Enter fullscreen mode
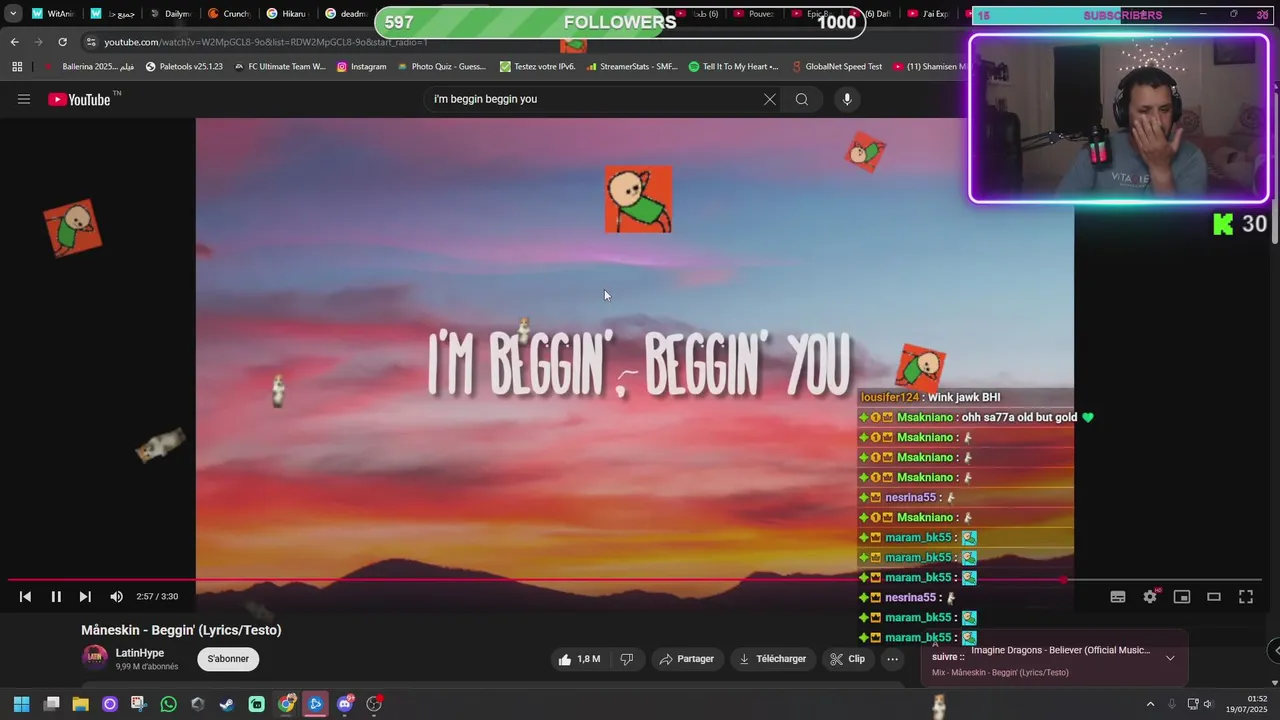This screenshot has height=720, width=1280. pos(1246,597)
